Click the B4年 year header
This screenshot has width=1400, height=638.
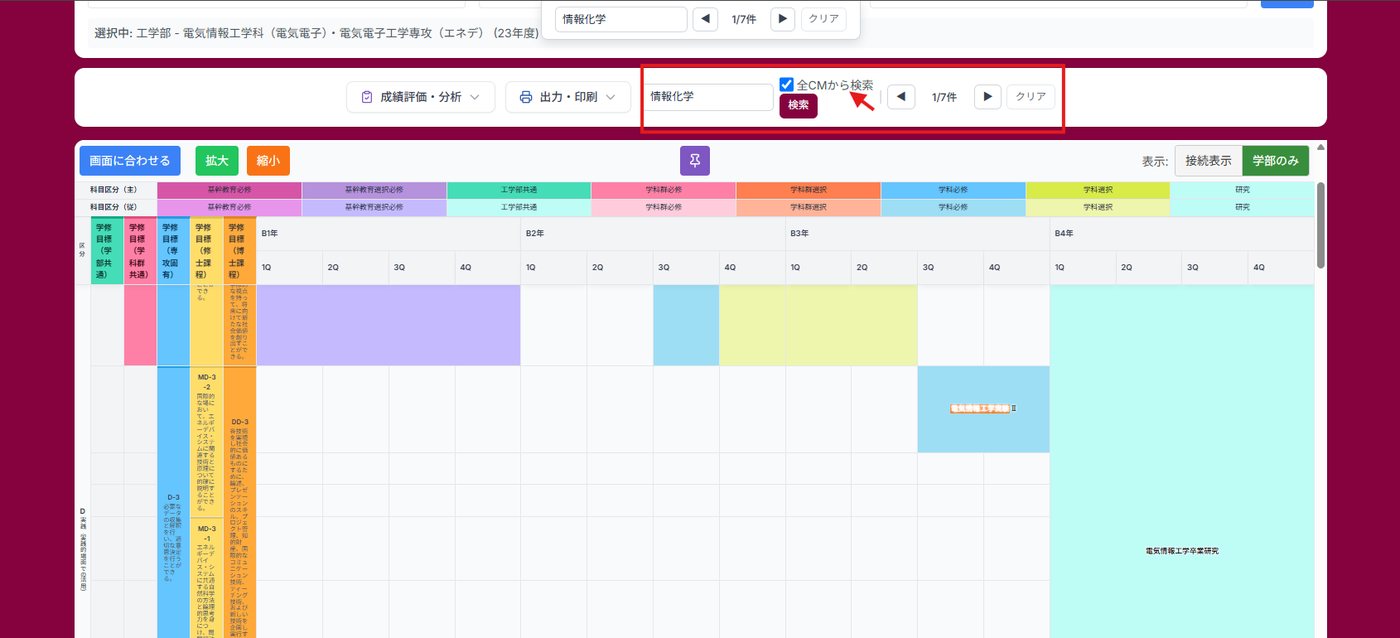(1182, 233)
